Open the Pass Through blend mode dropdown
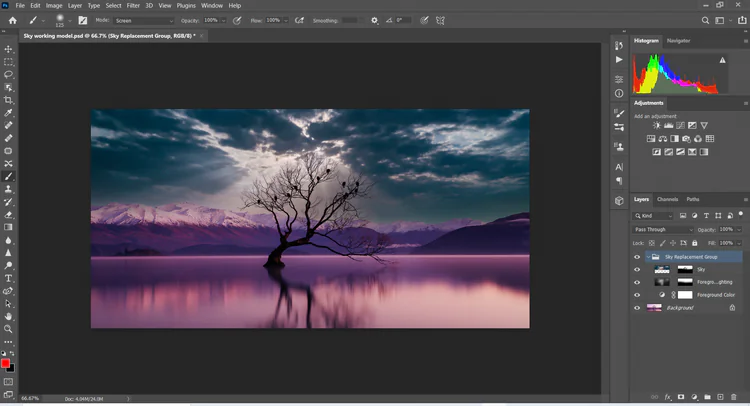The height and width of the screenshot is (406, 750). click(663, 229)
